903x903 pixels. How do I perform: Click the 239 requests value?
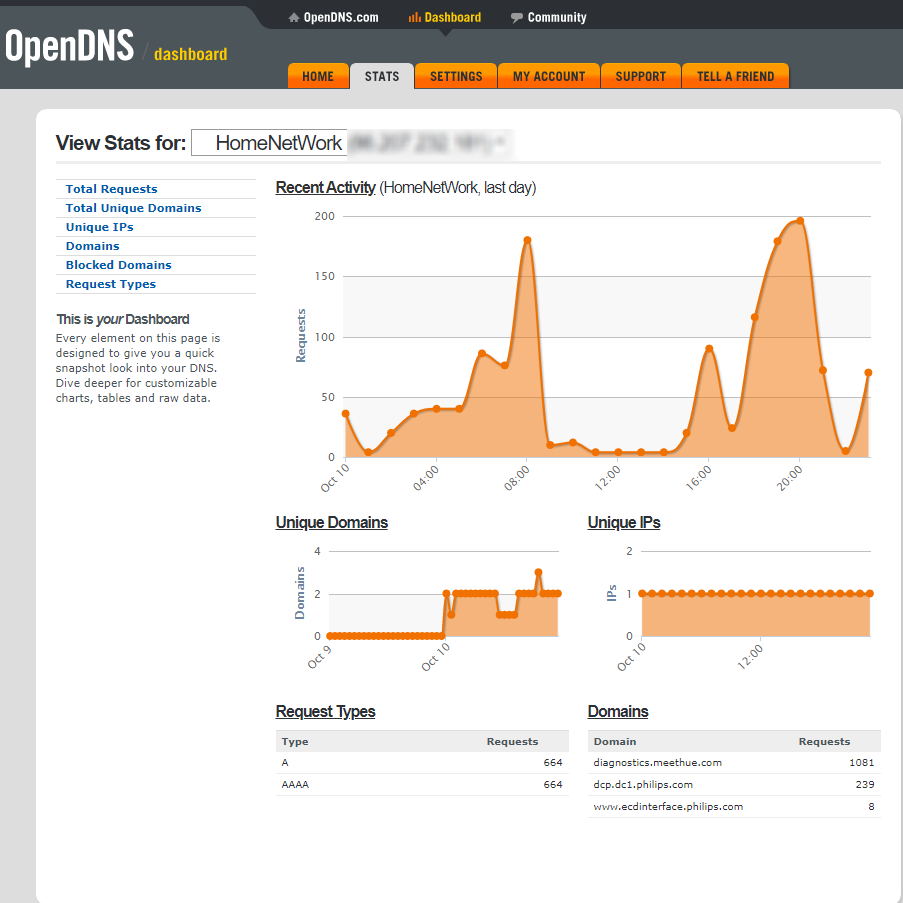pyautogui.click(x=865, y=784)
